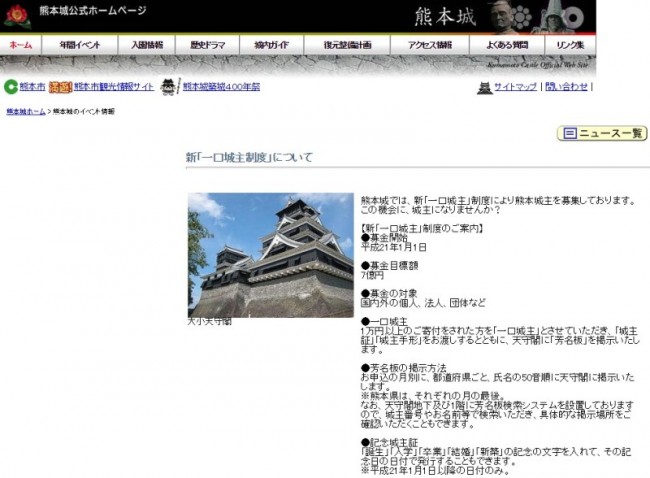Click the Kumamoto Castle keep photo

click(x=271, y=255)
